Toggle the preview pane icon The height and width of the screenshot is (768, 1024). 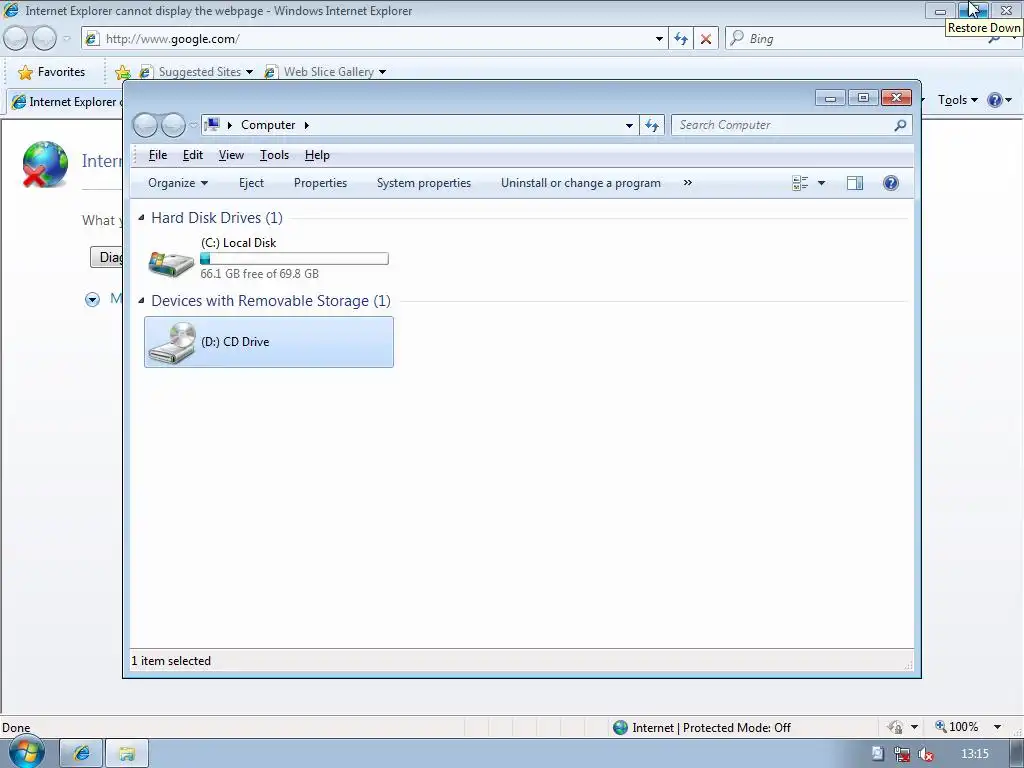[x=855, y=184]
